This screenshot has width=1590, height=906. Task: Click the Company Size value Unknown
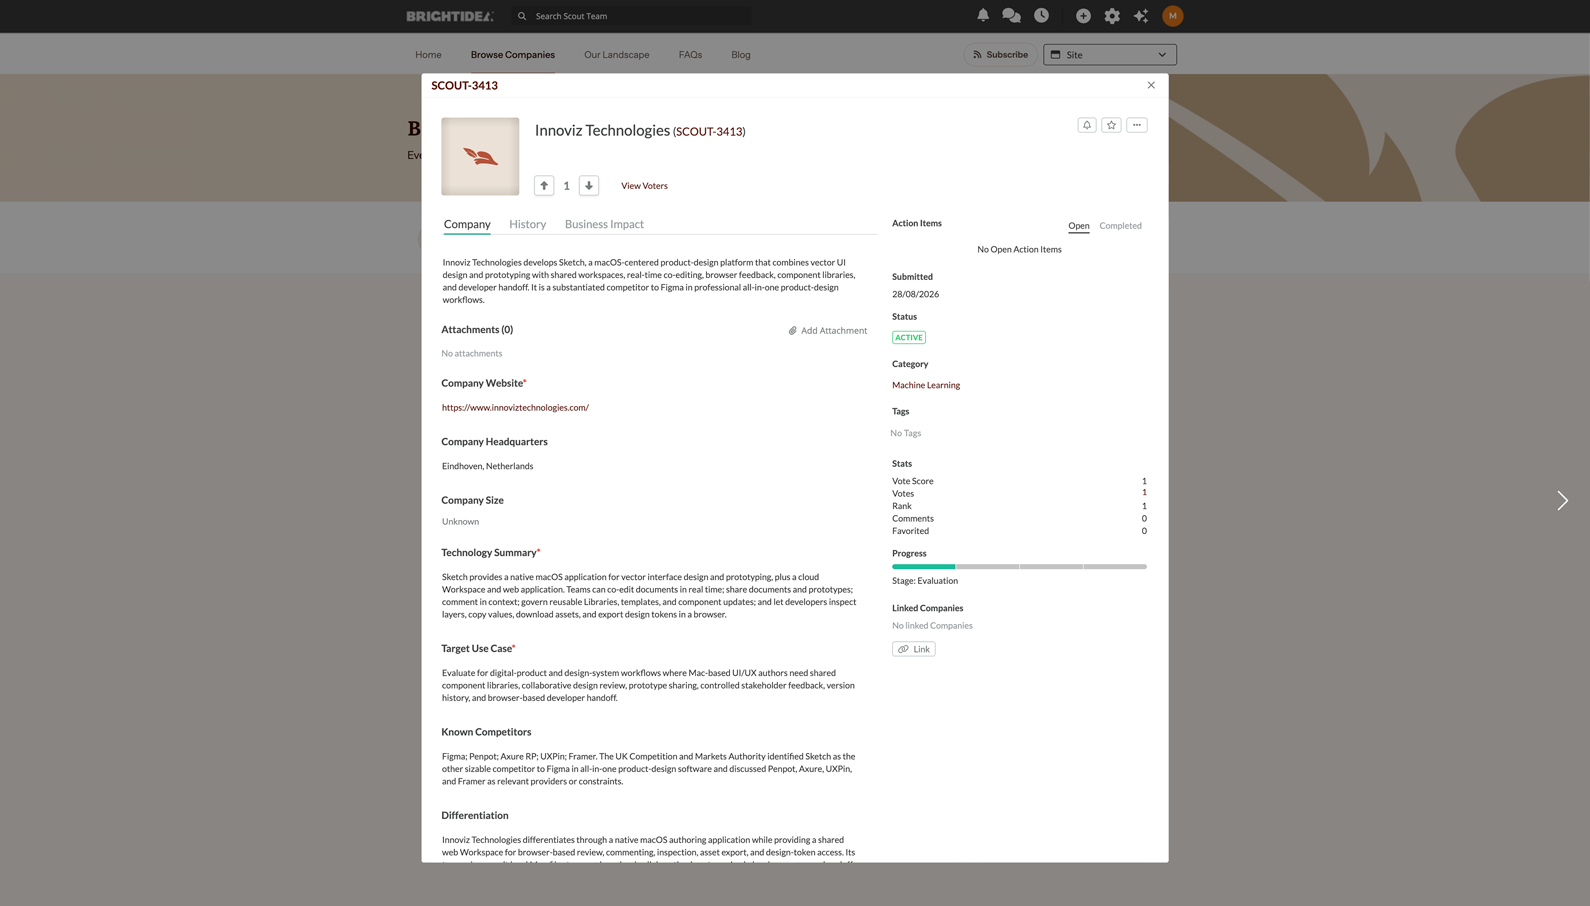[460, 522]
